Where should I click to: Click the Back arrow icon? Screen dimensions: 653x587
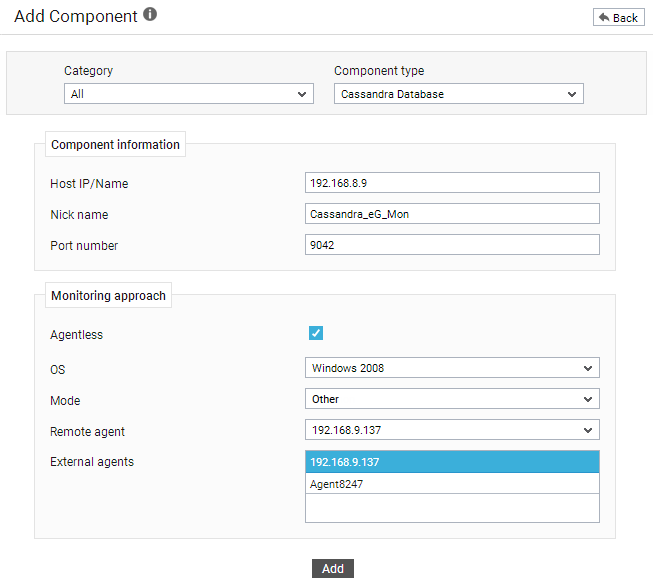point(603,17)
